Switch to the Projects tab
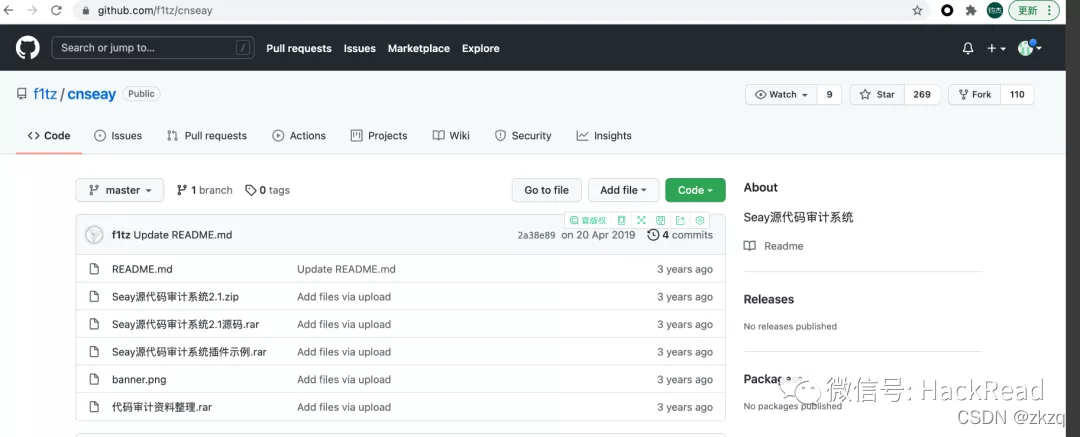Image resolution: width=1080 pixels, height=437 pixels. click(x=379, y=136)
